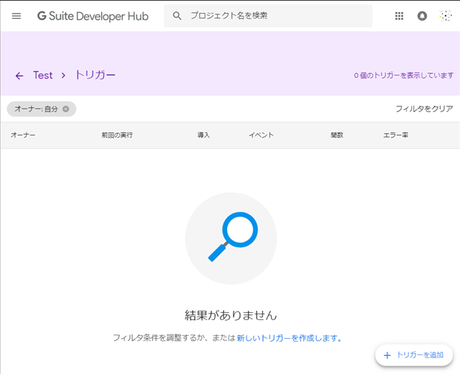Click the イベント column header

[261, 135]
